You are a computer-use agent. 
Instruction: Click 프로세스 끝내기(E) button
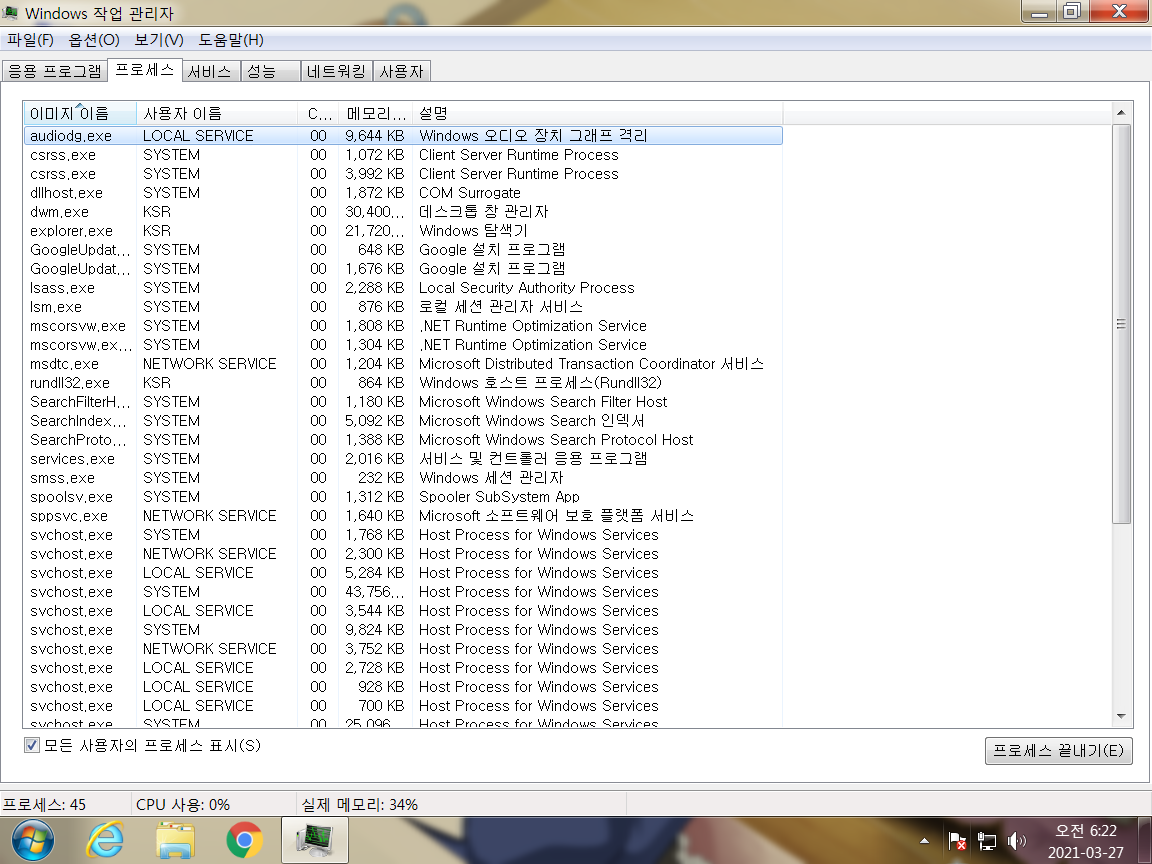[x=1058, y=751]
